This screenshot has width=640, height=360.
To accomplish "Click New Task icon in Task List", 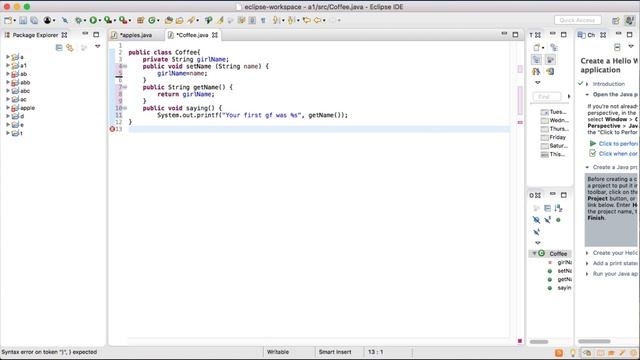I will 537,47.
